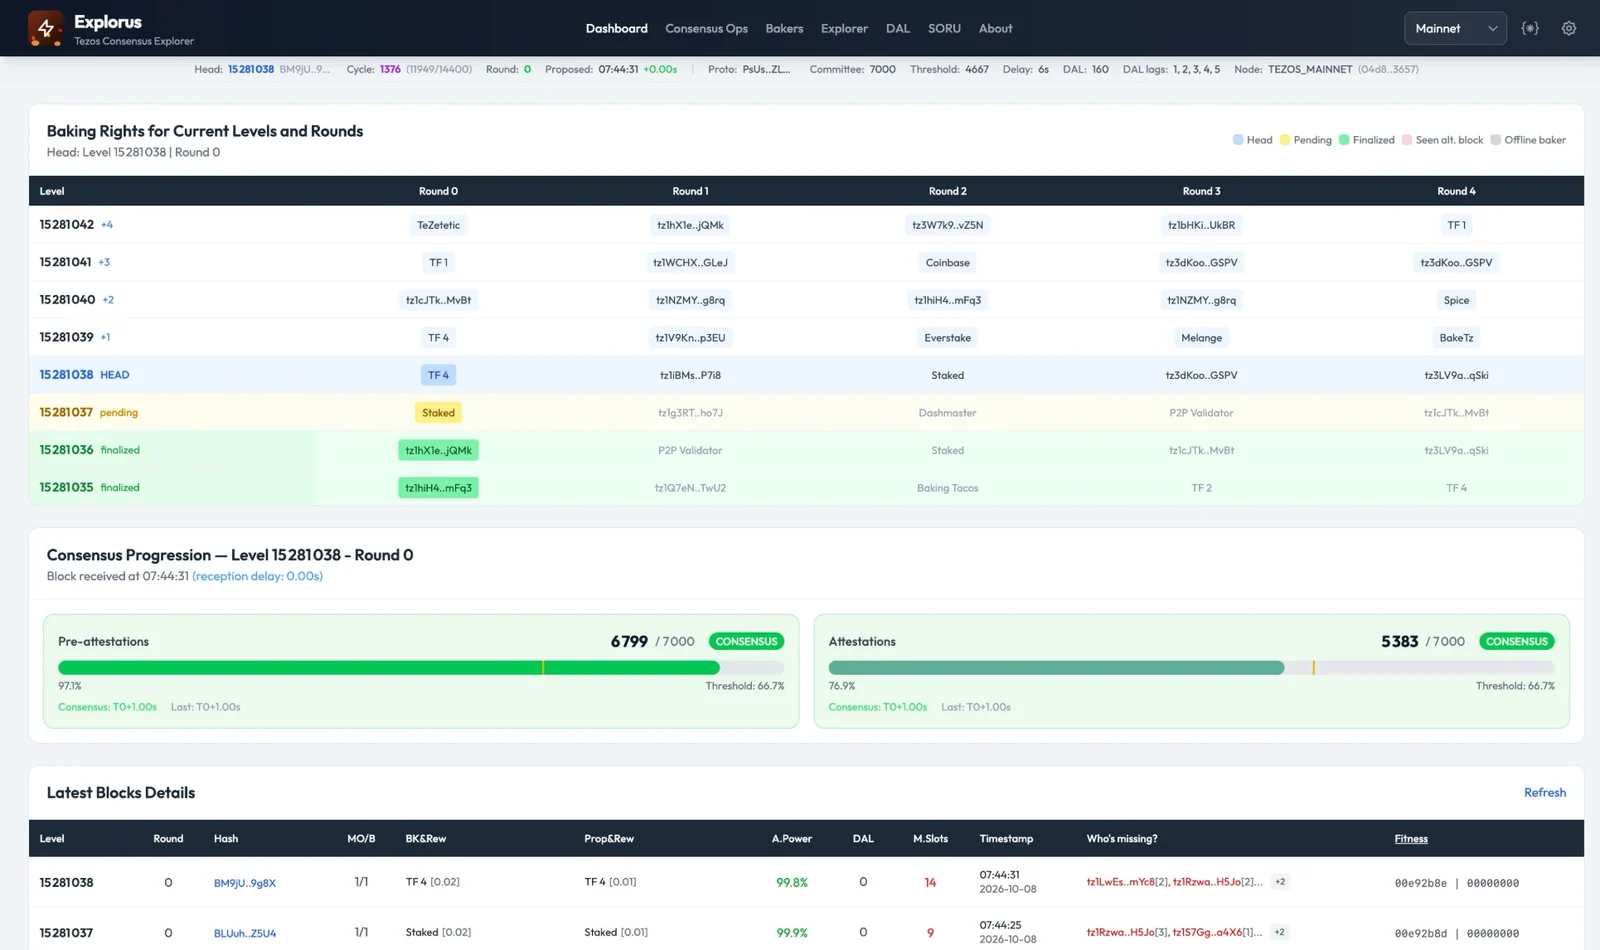Click the Finalized legend color swatch
Viewport: 1600px width, 950px height.
(1344, 140)
